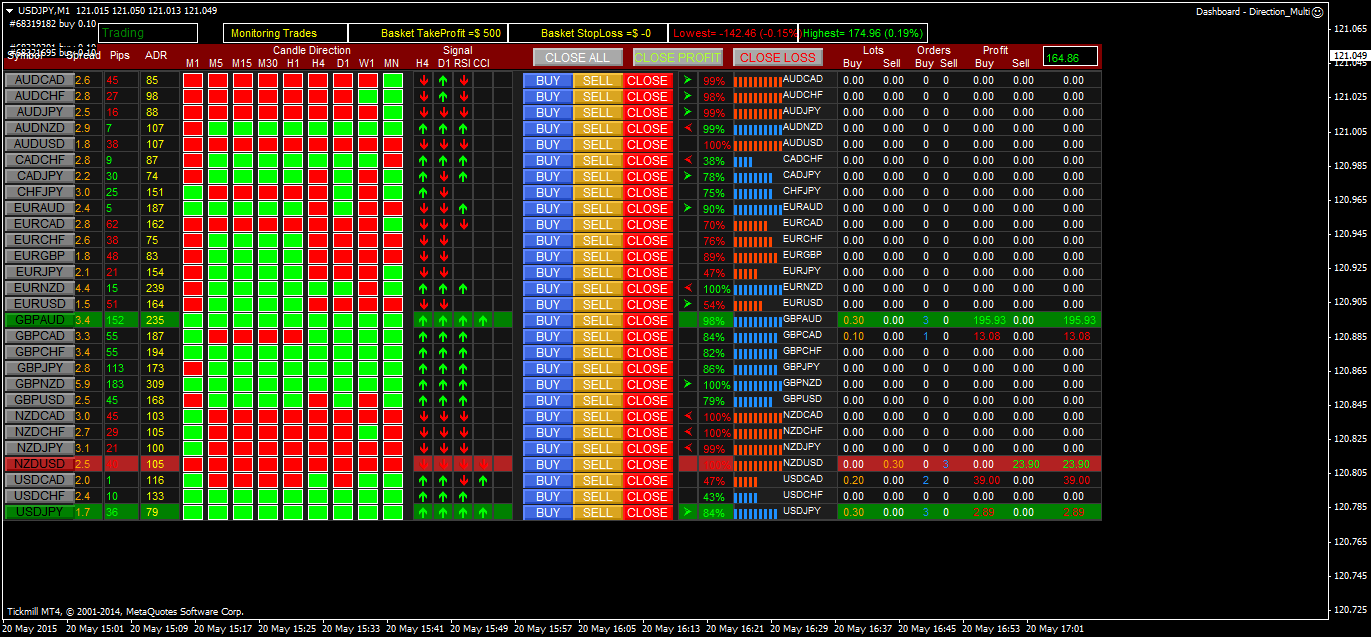This screenshot has height=637, width=1371.
Task: Click the 152 pips value for GBPAUD
Action: pos(116,320)
